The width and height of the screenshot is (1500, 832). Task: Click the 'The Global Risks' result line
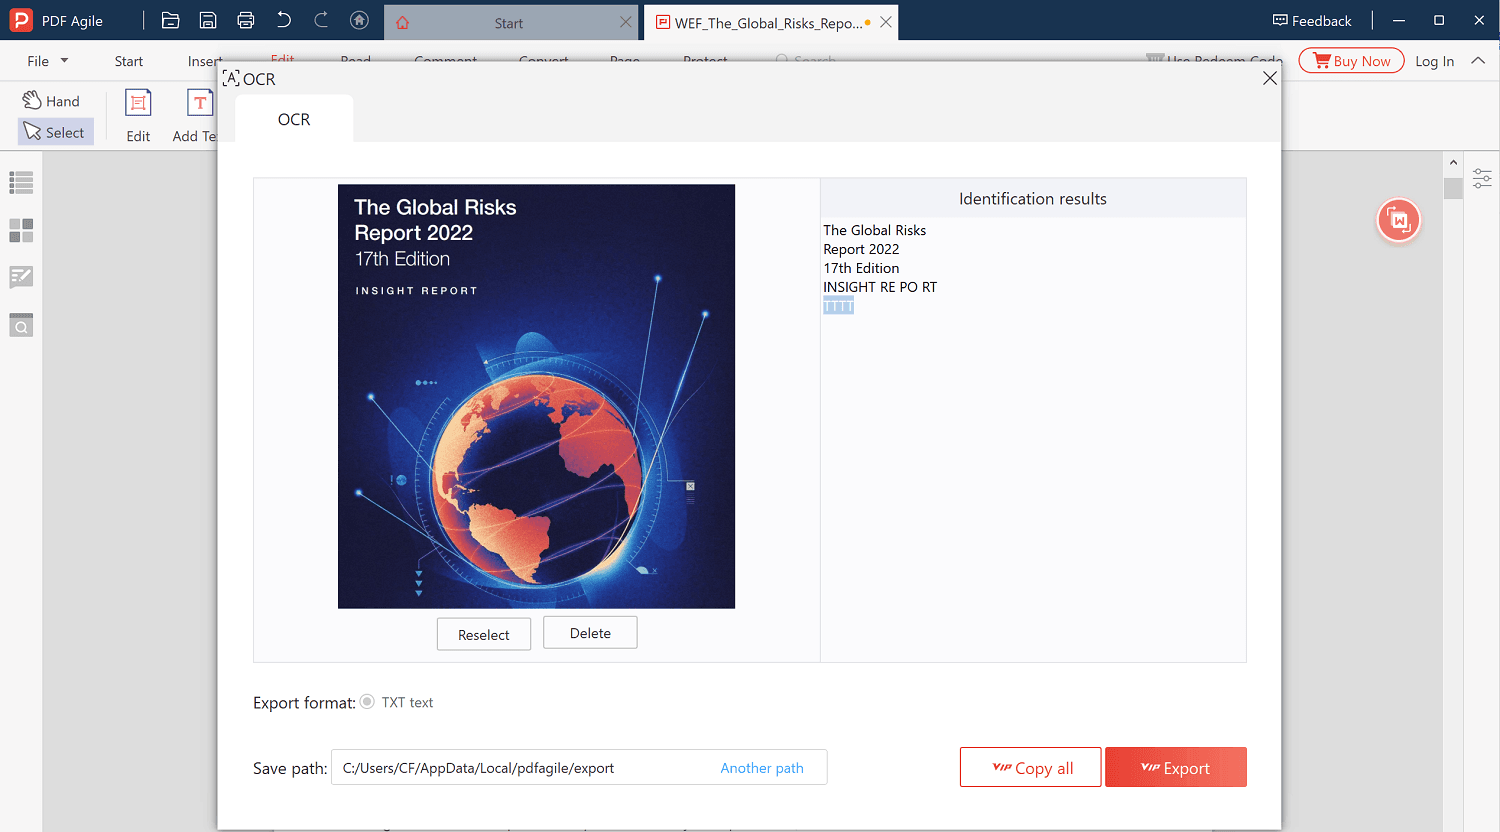tap(875, 230)
